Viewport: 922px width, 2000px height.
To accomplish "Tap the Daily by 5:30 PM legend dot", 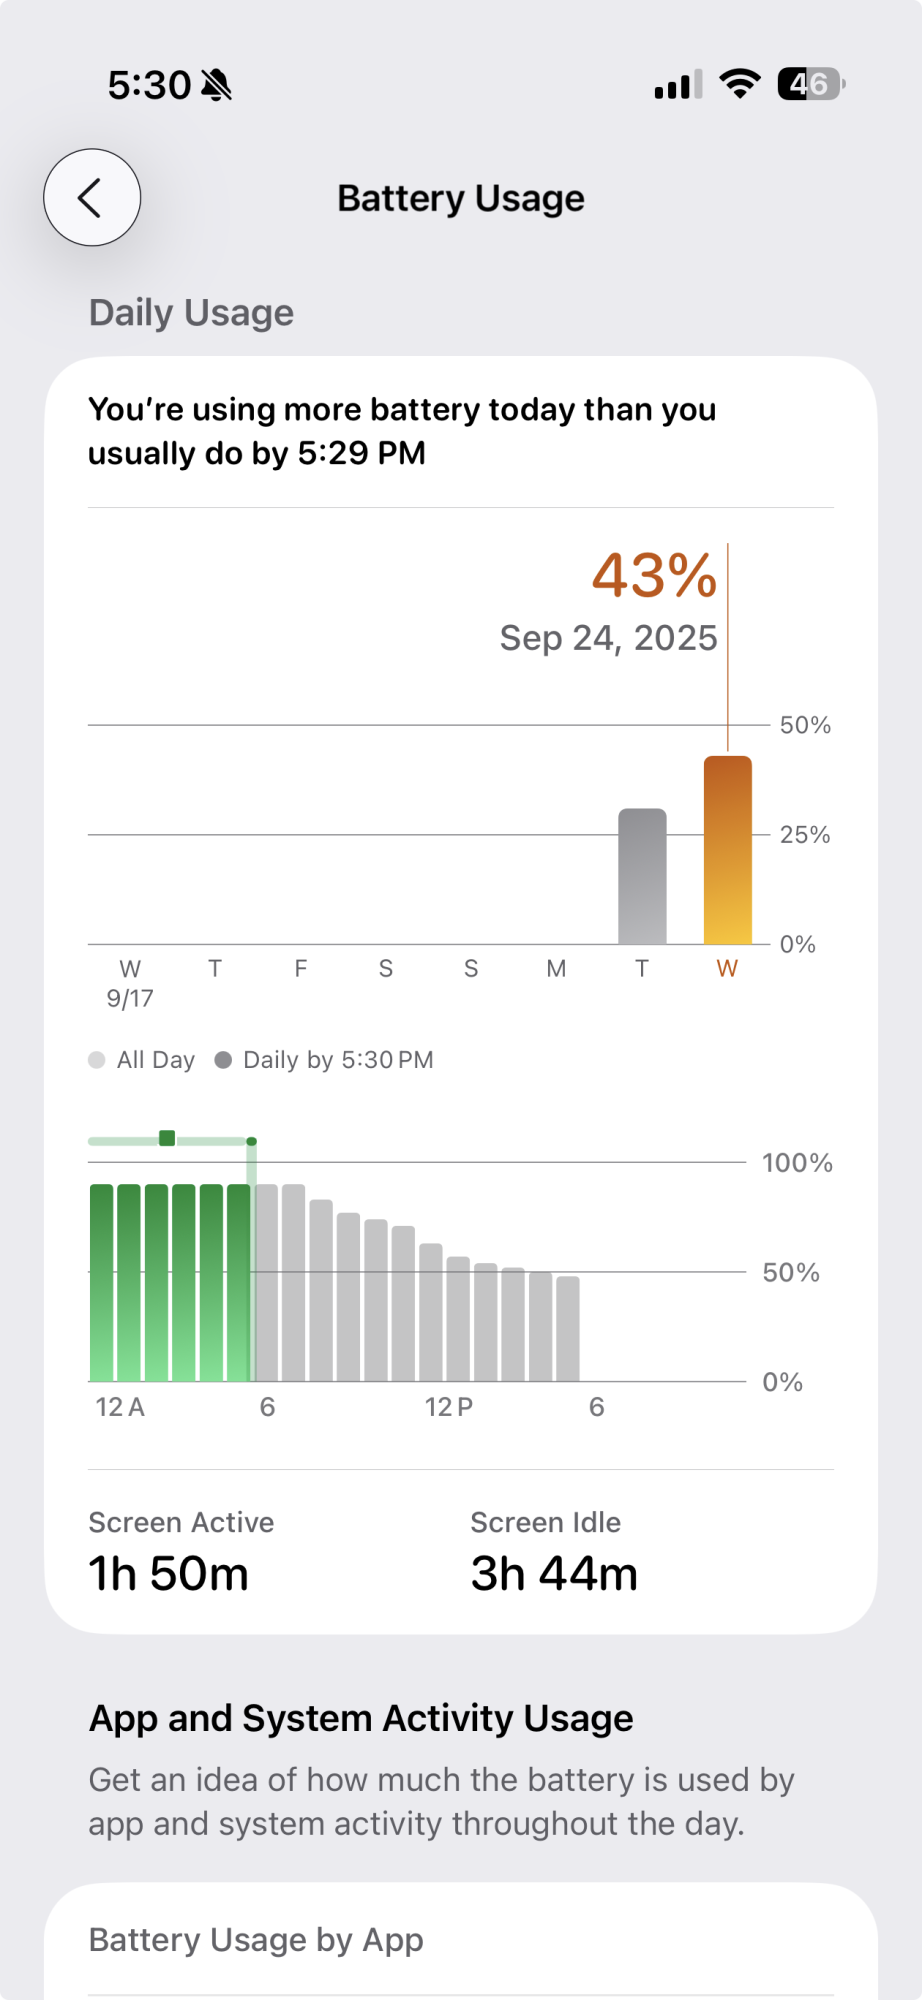I will 224,1060.
